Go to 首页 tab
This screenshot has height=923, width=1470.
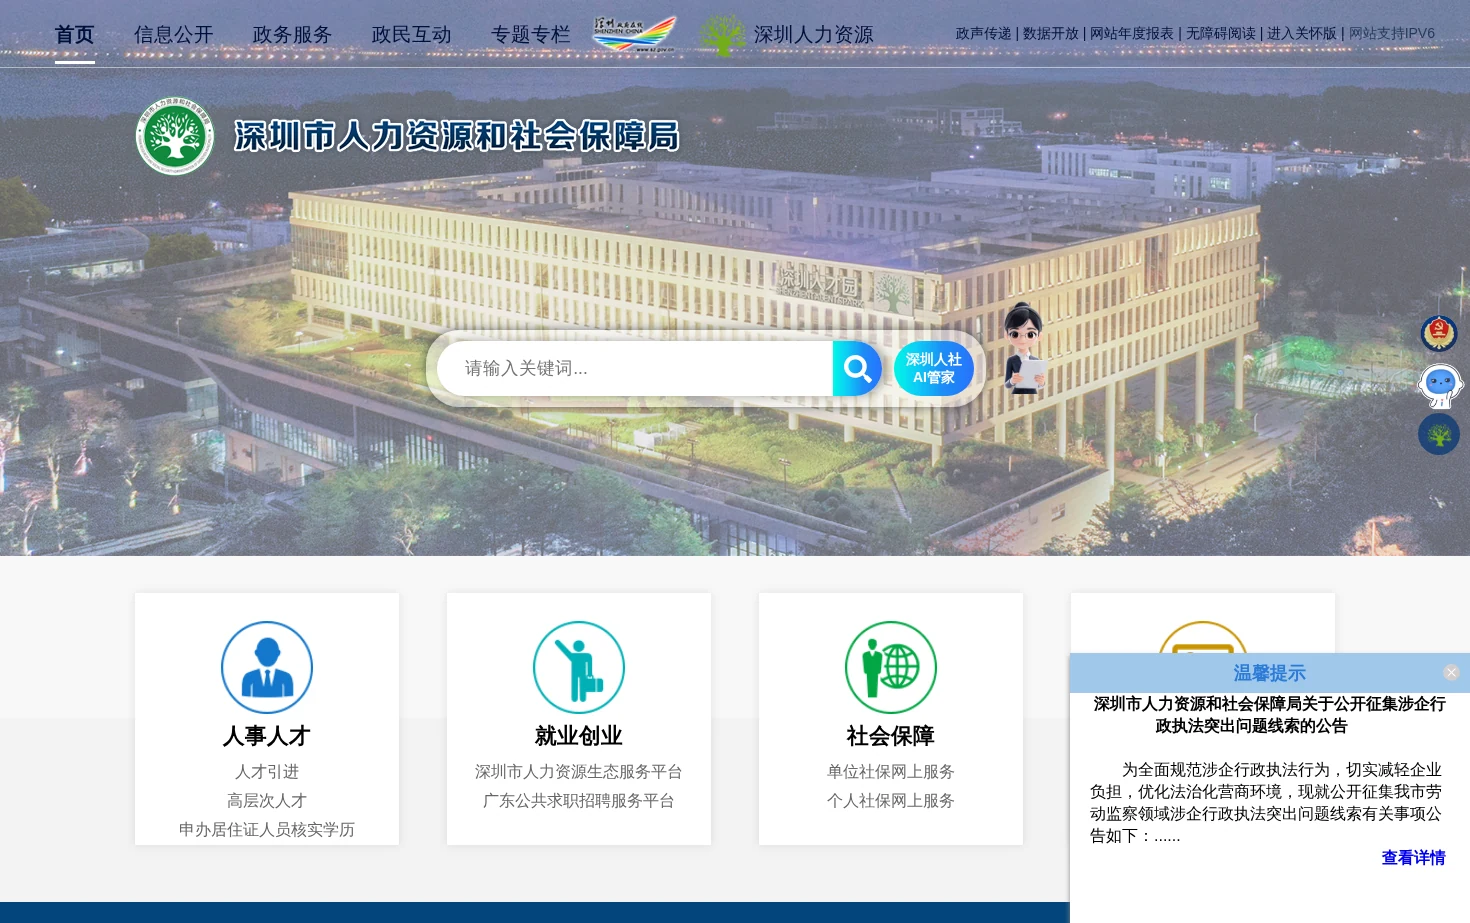tap(74, 35)
